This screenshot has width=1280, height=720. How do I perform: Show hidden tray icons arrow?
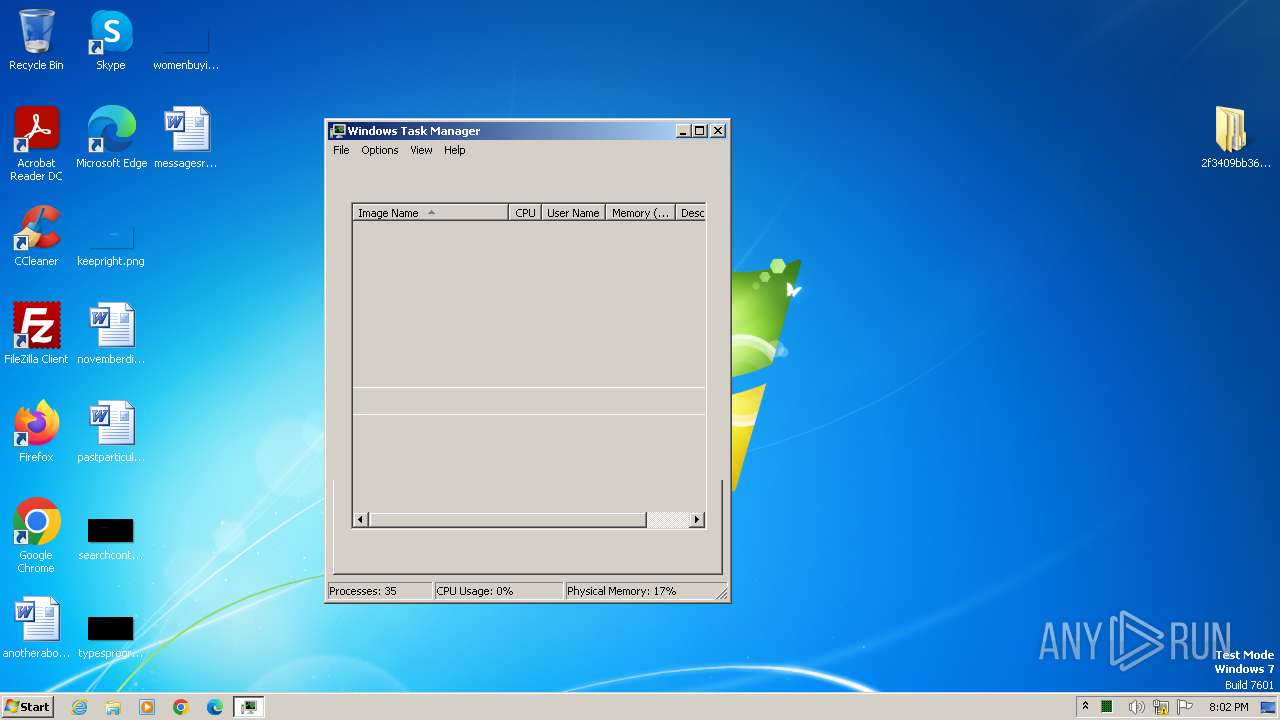point(1085,707)
